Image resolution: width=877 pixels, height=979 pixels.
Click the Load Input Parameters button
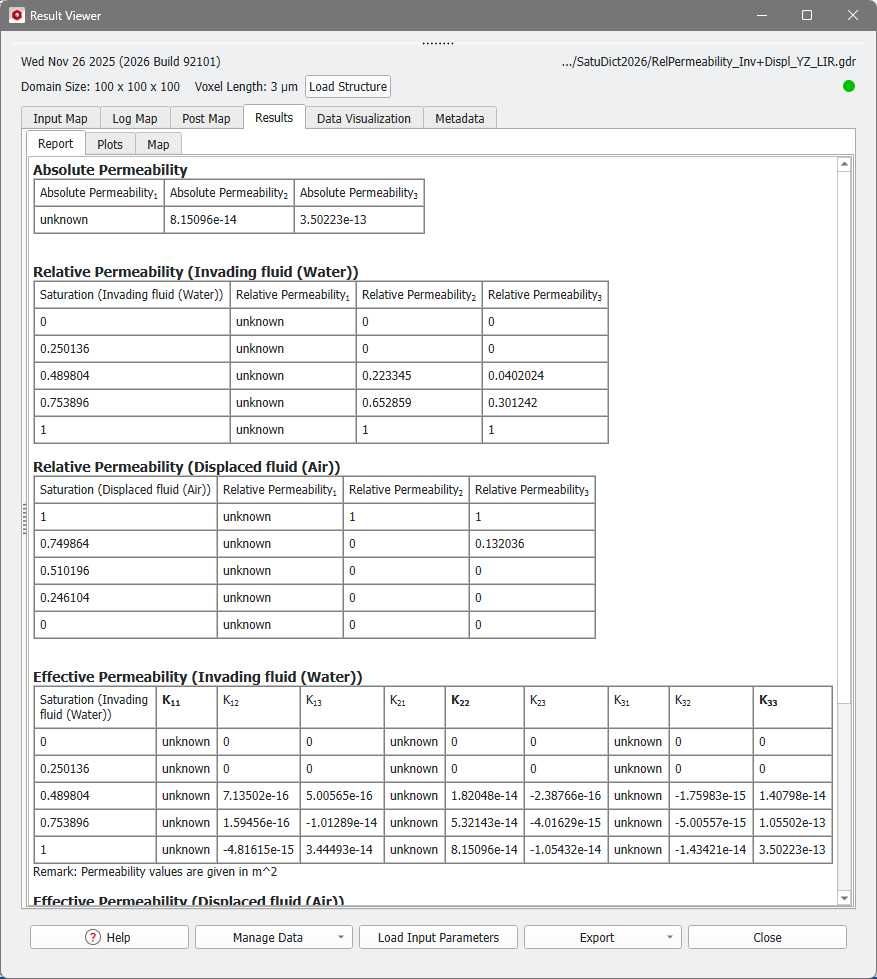(438, 937)
